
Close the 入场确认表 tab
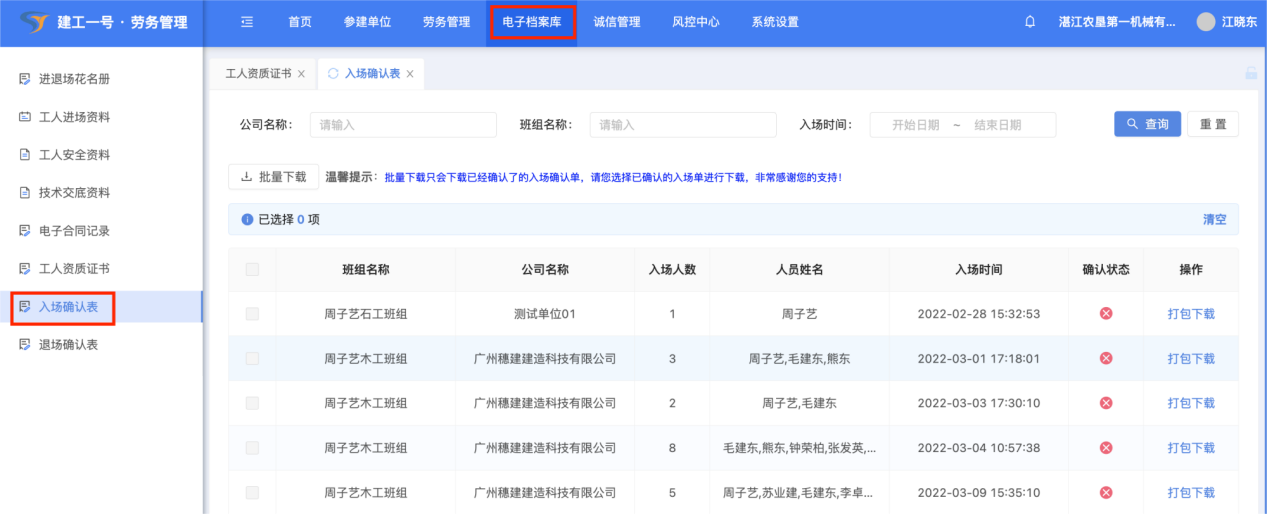tap(410, 74)
